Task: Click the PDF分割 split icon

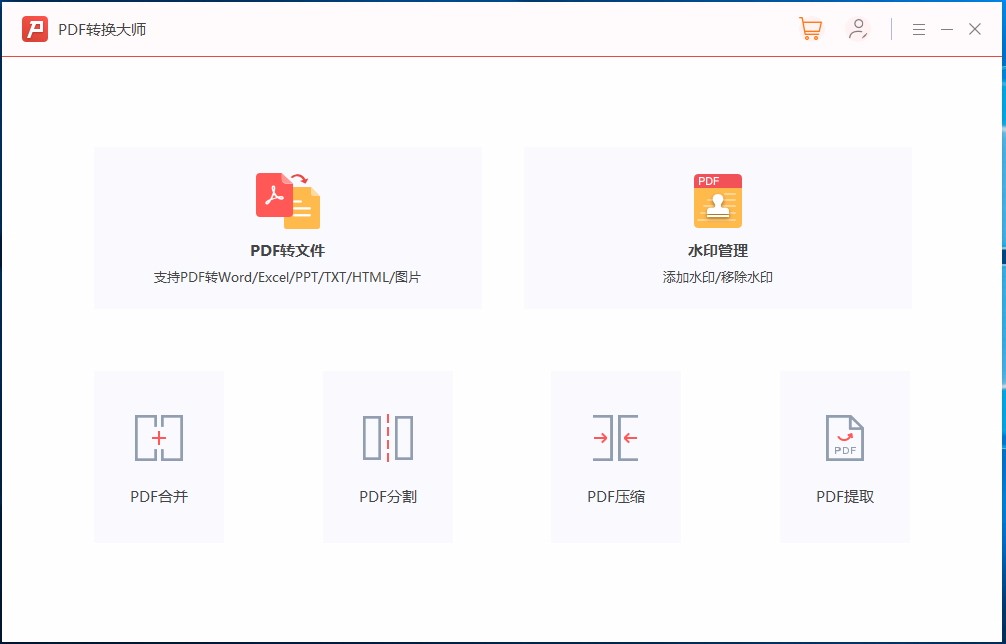Action: click(388, 438)
